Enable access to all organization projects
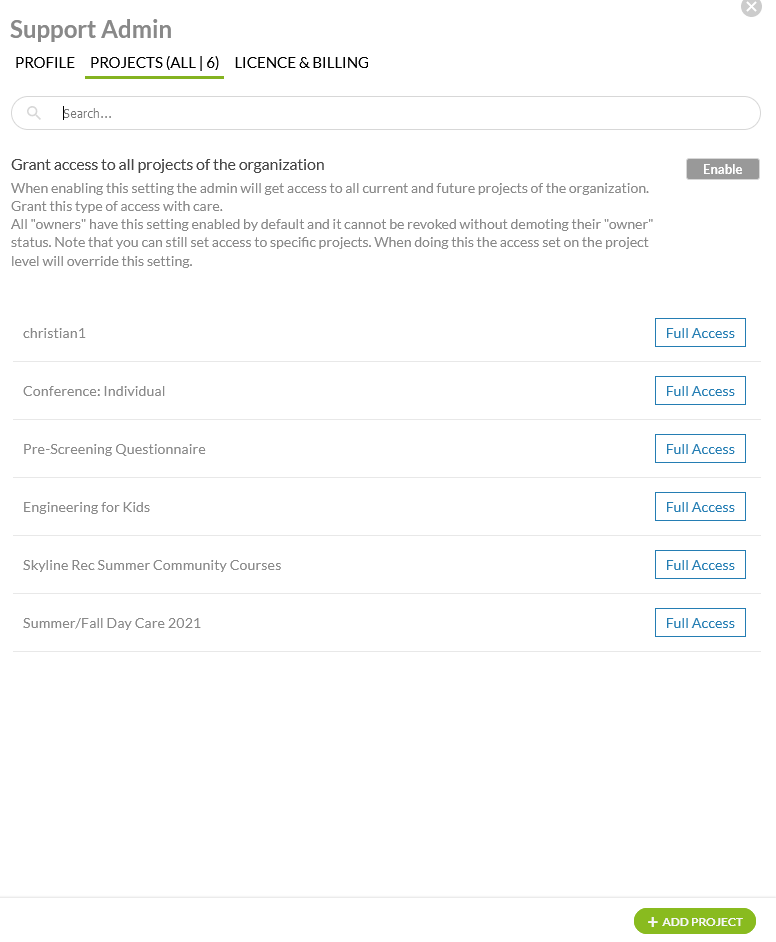Image resolution: width=776 pixels, height=942 pixels. [722, 169]
